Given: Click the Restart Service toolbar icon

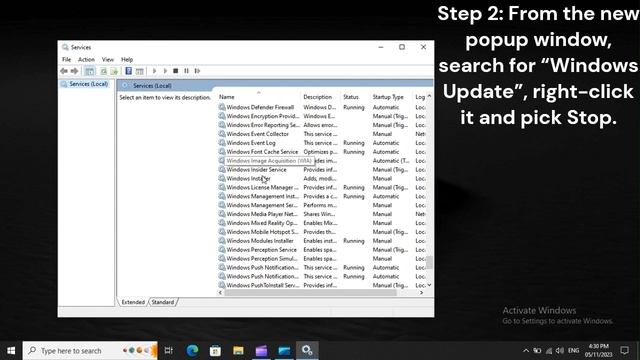Looking at the screenshot, I should [x=198, y=71].
